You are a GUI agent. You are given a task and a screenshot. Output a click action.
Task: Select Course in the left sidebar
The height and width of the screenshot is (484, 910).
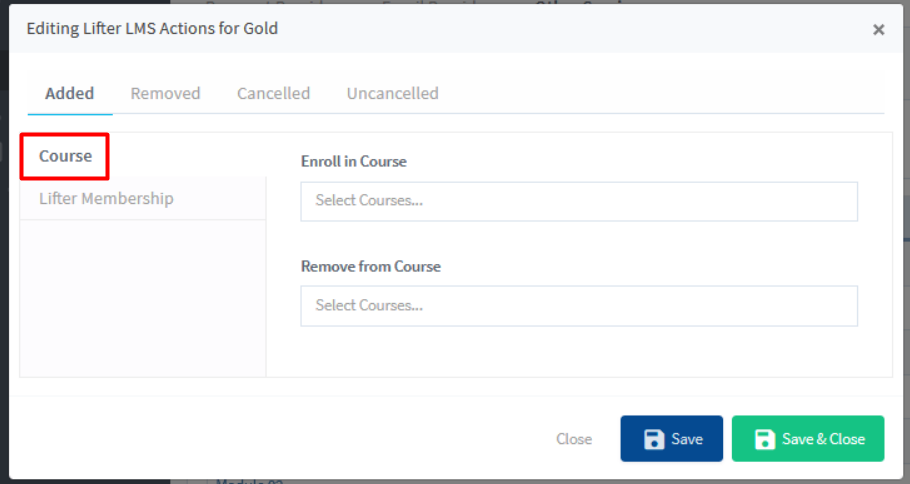pos(65,156)
